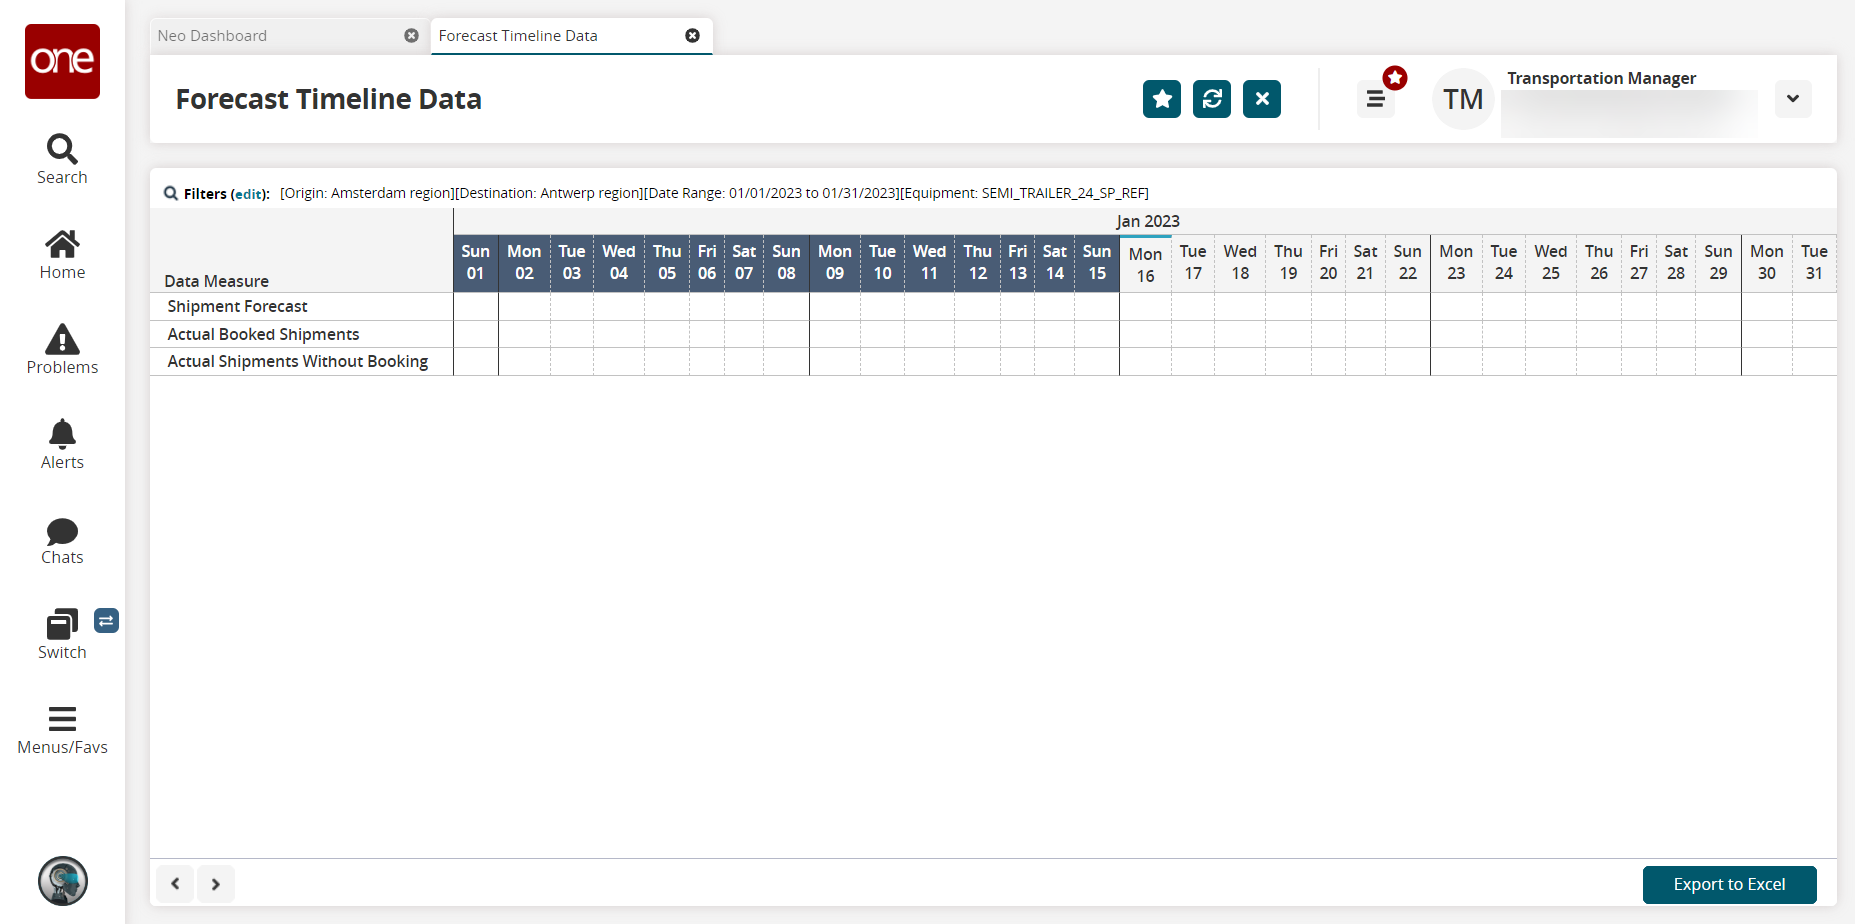This screenshot has height=924, width=1855.
Task: Switch to the Neo Dashboard tab
Action: [x=212, y=36]
